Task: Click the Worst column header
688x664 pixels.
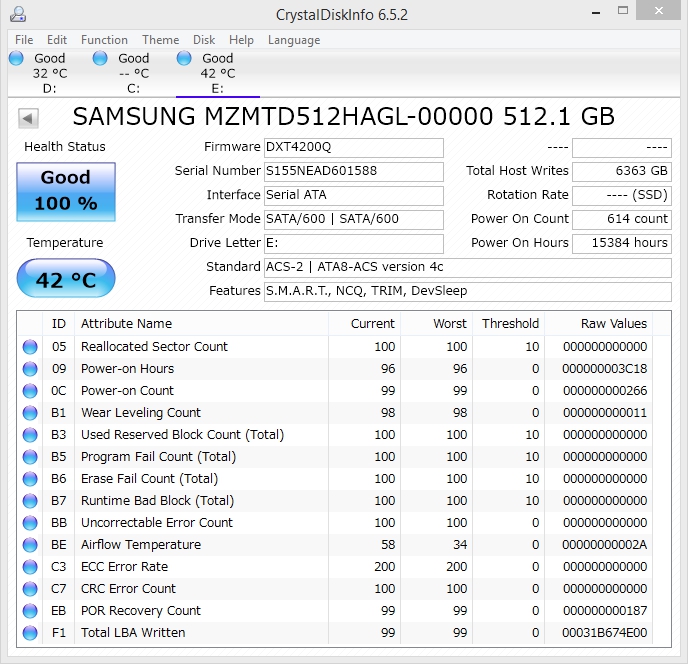Action: tap(437, 324)
